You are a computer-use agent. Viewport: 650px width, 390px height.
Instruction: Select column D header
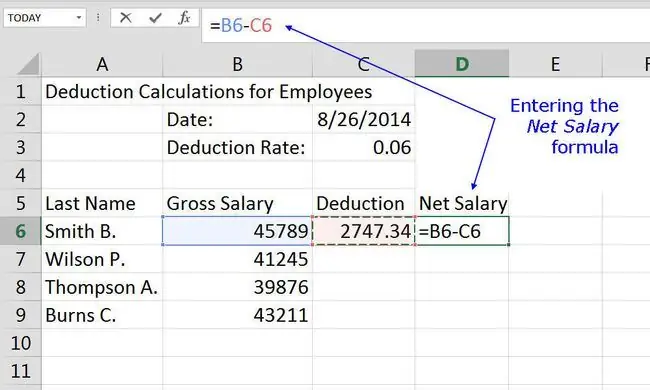[462, 63]
